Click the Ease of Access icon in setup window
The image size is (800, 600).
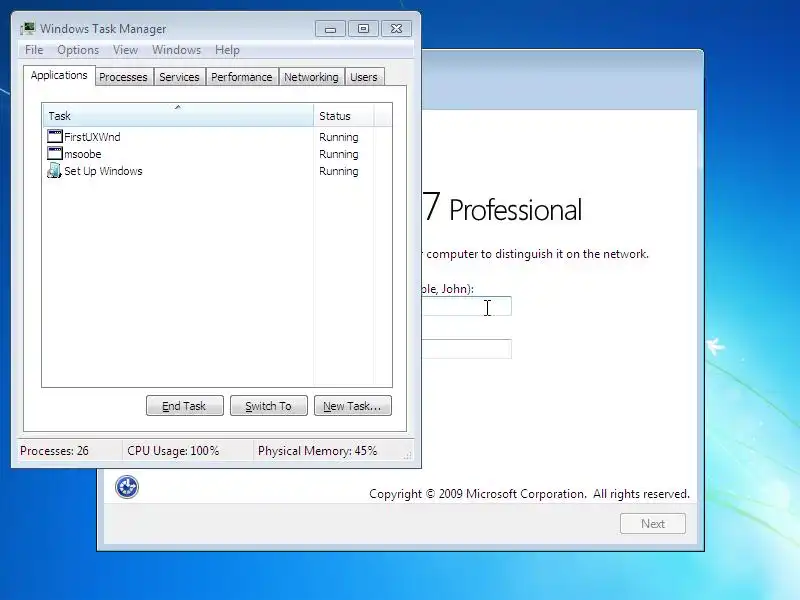tap(127, 487)
